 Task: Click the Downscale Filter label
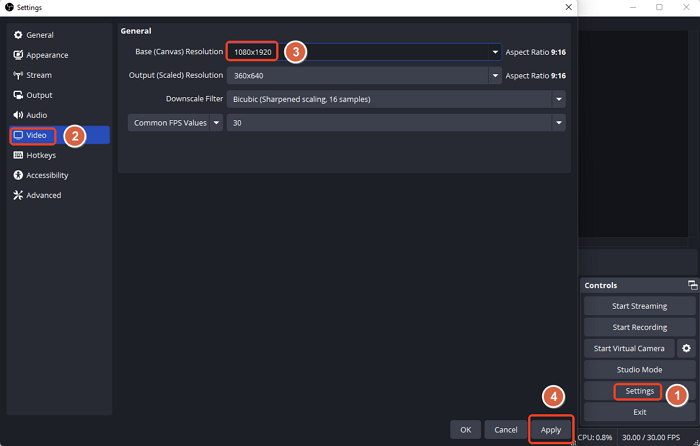click(x=194, y=99)
